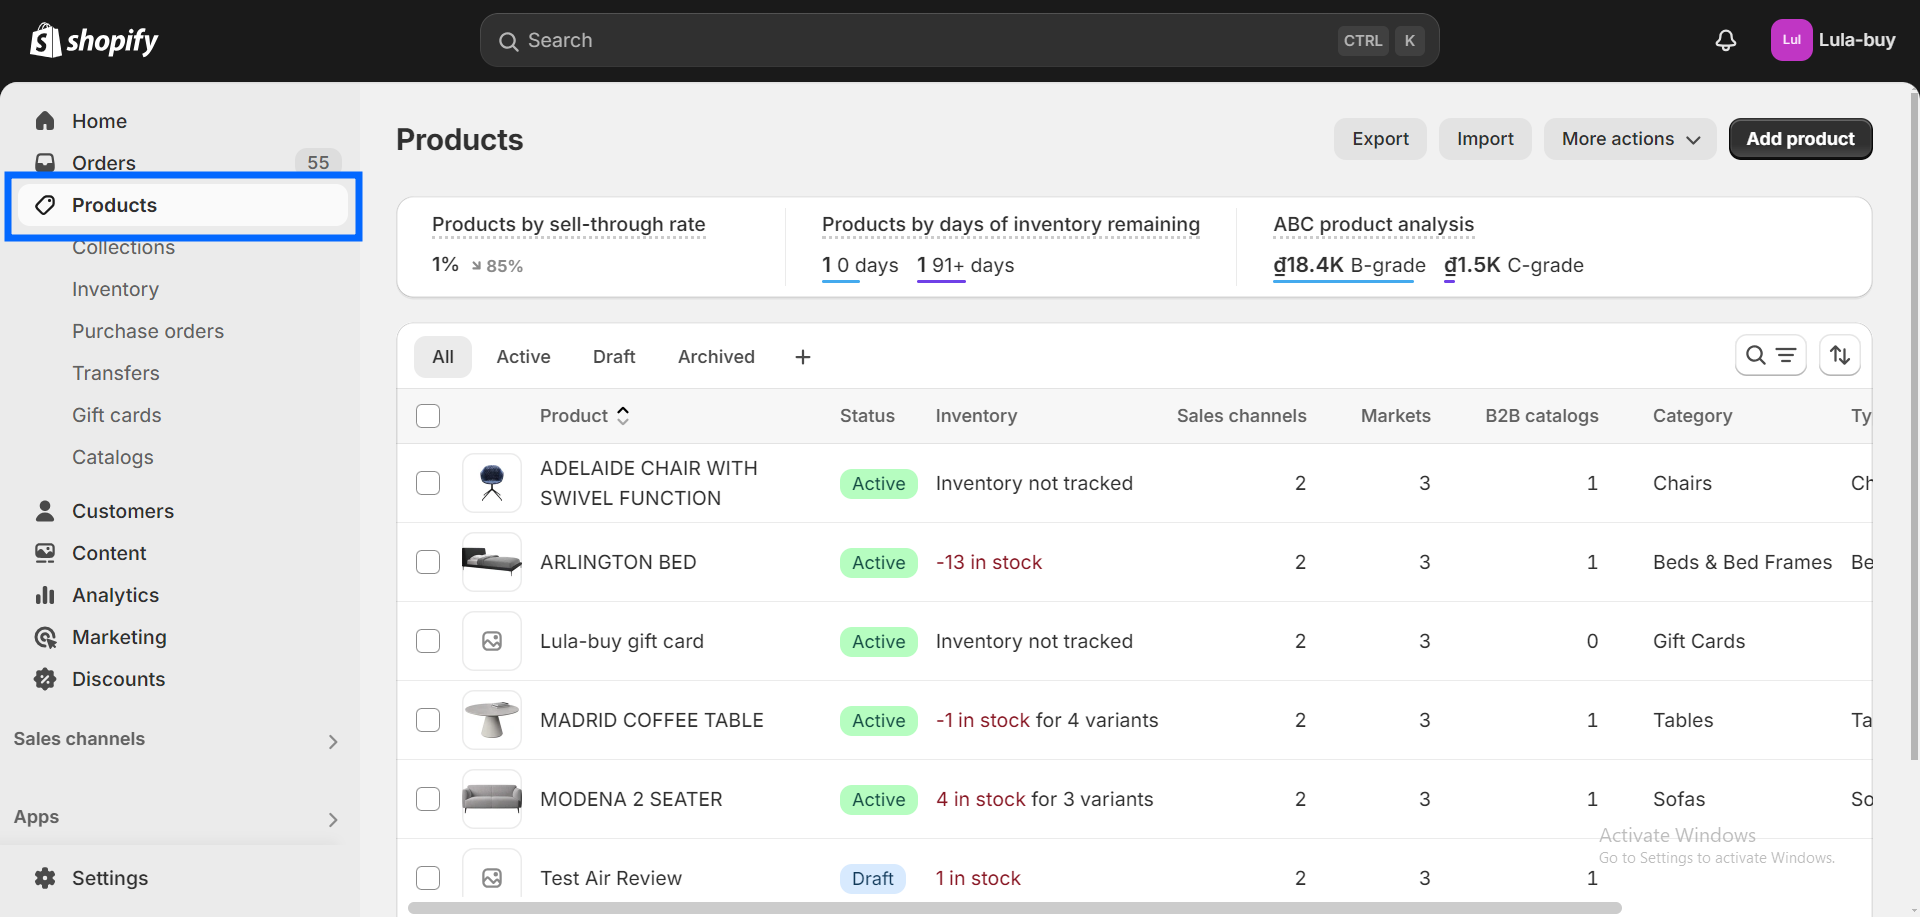The image size is (1920, 917).
Task: Click the Search input field
Action: [x=959, y=40]
